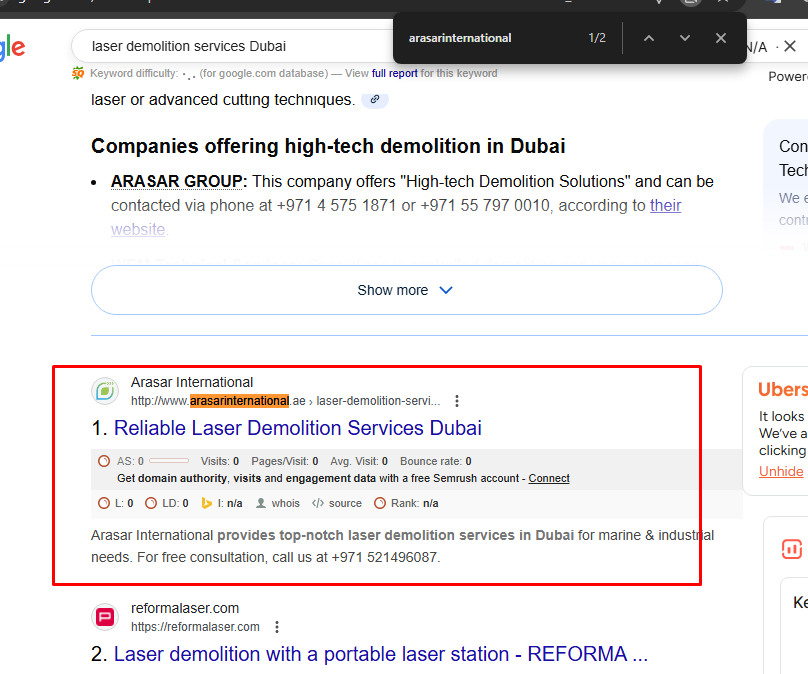
Task: Open 'their website' link for ARASAR GROUP
Action: tap(665, 206)
